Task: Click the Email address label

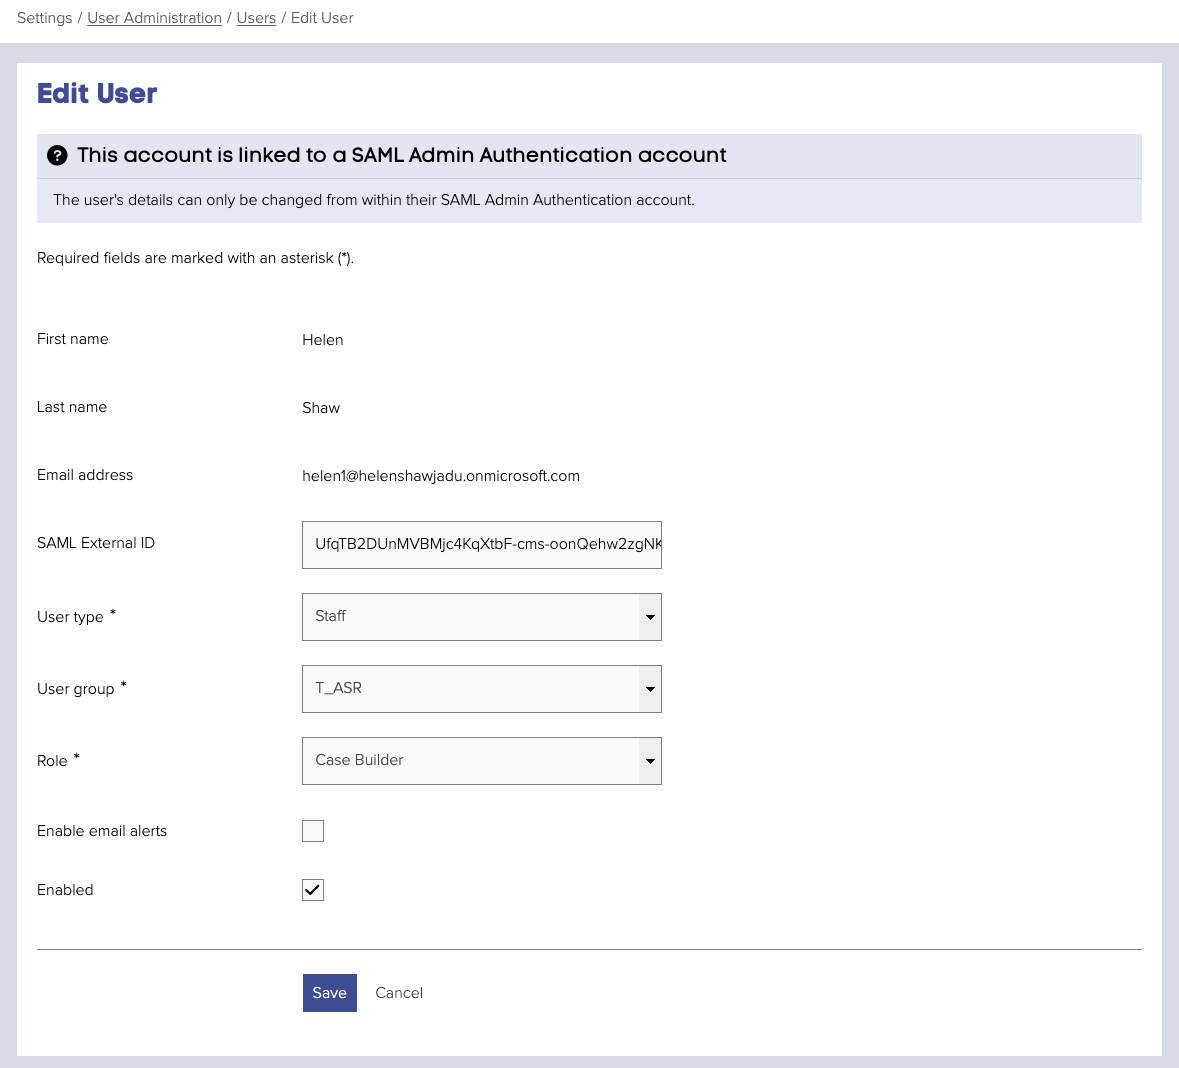Action: [x=85, y=475]
